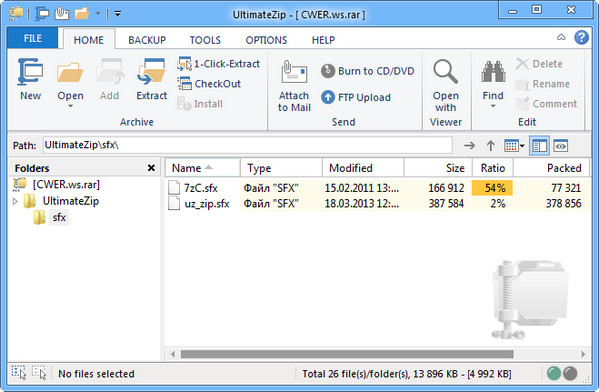Click the 54% ratio cell
599x392 pixels.
coord(492,188)
